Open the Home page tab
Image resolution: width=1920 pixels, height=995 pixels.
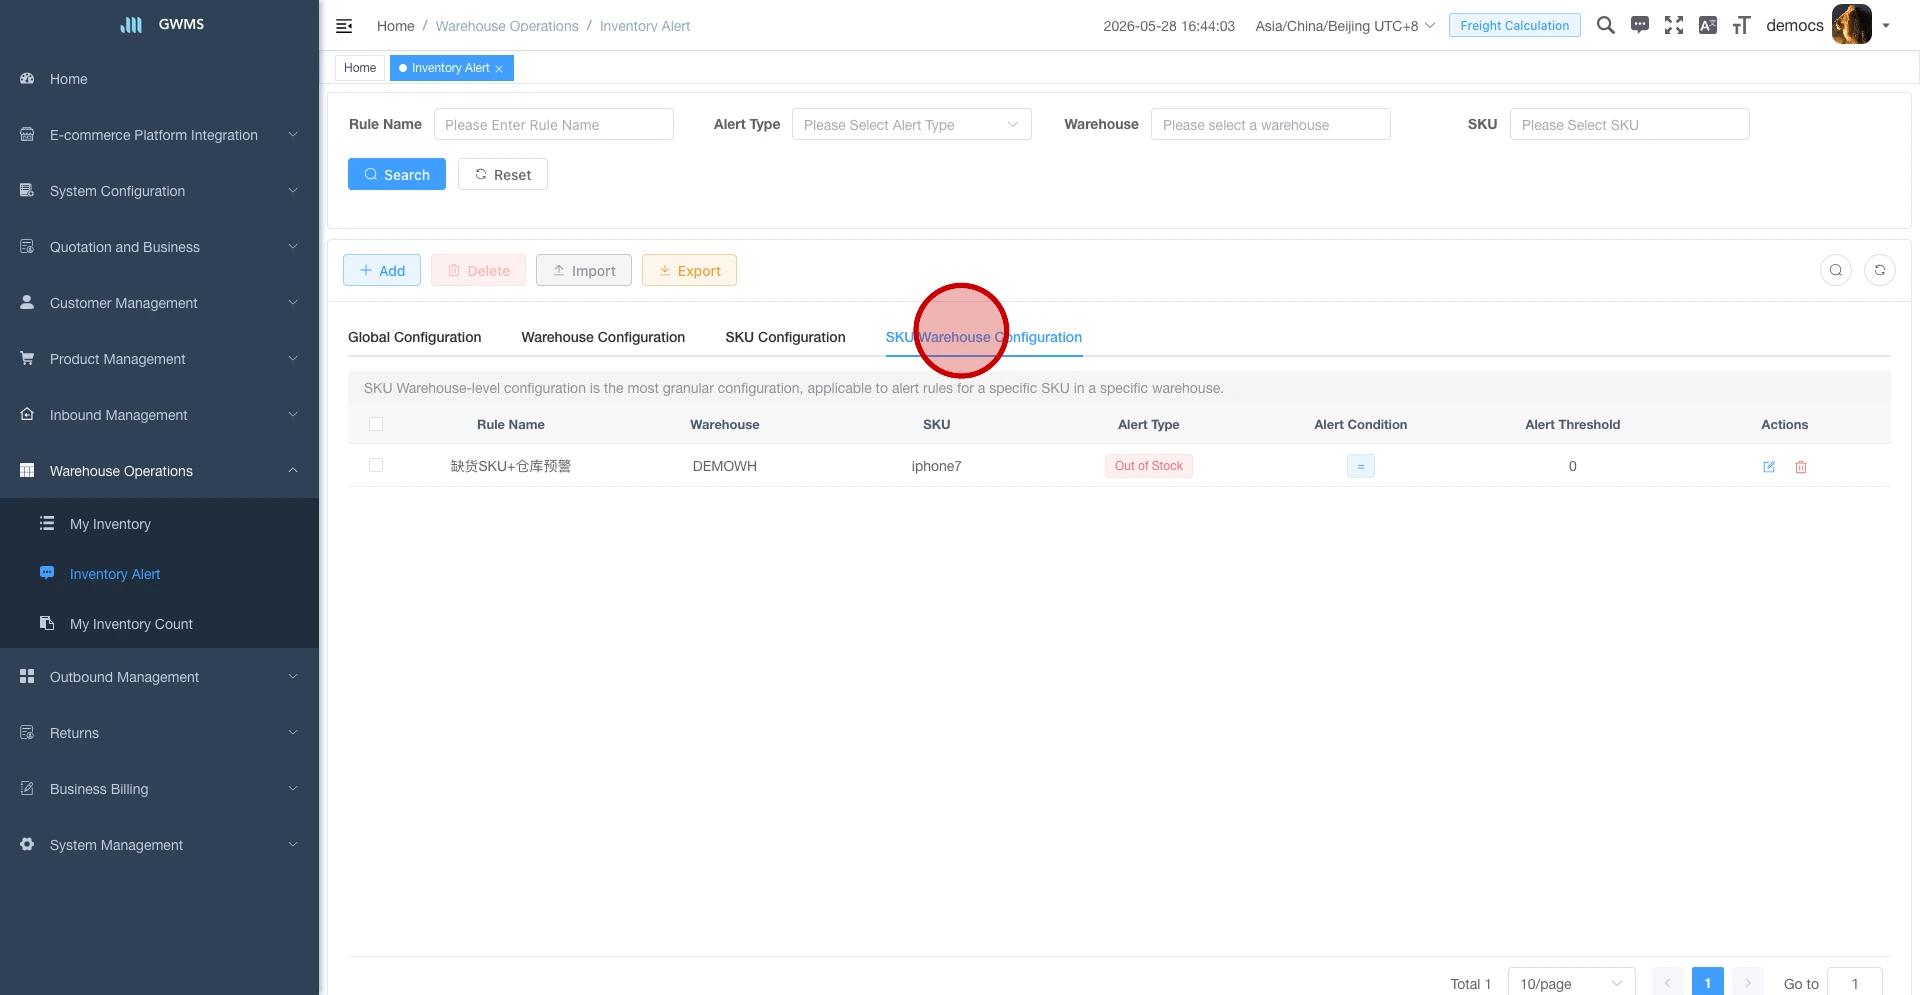(360, 68)
